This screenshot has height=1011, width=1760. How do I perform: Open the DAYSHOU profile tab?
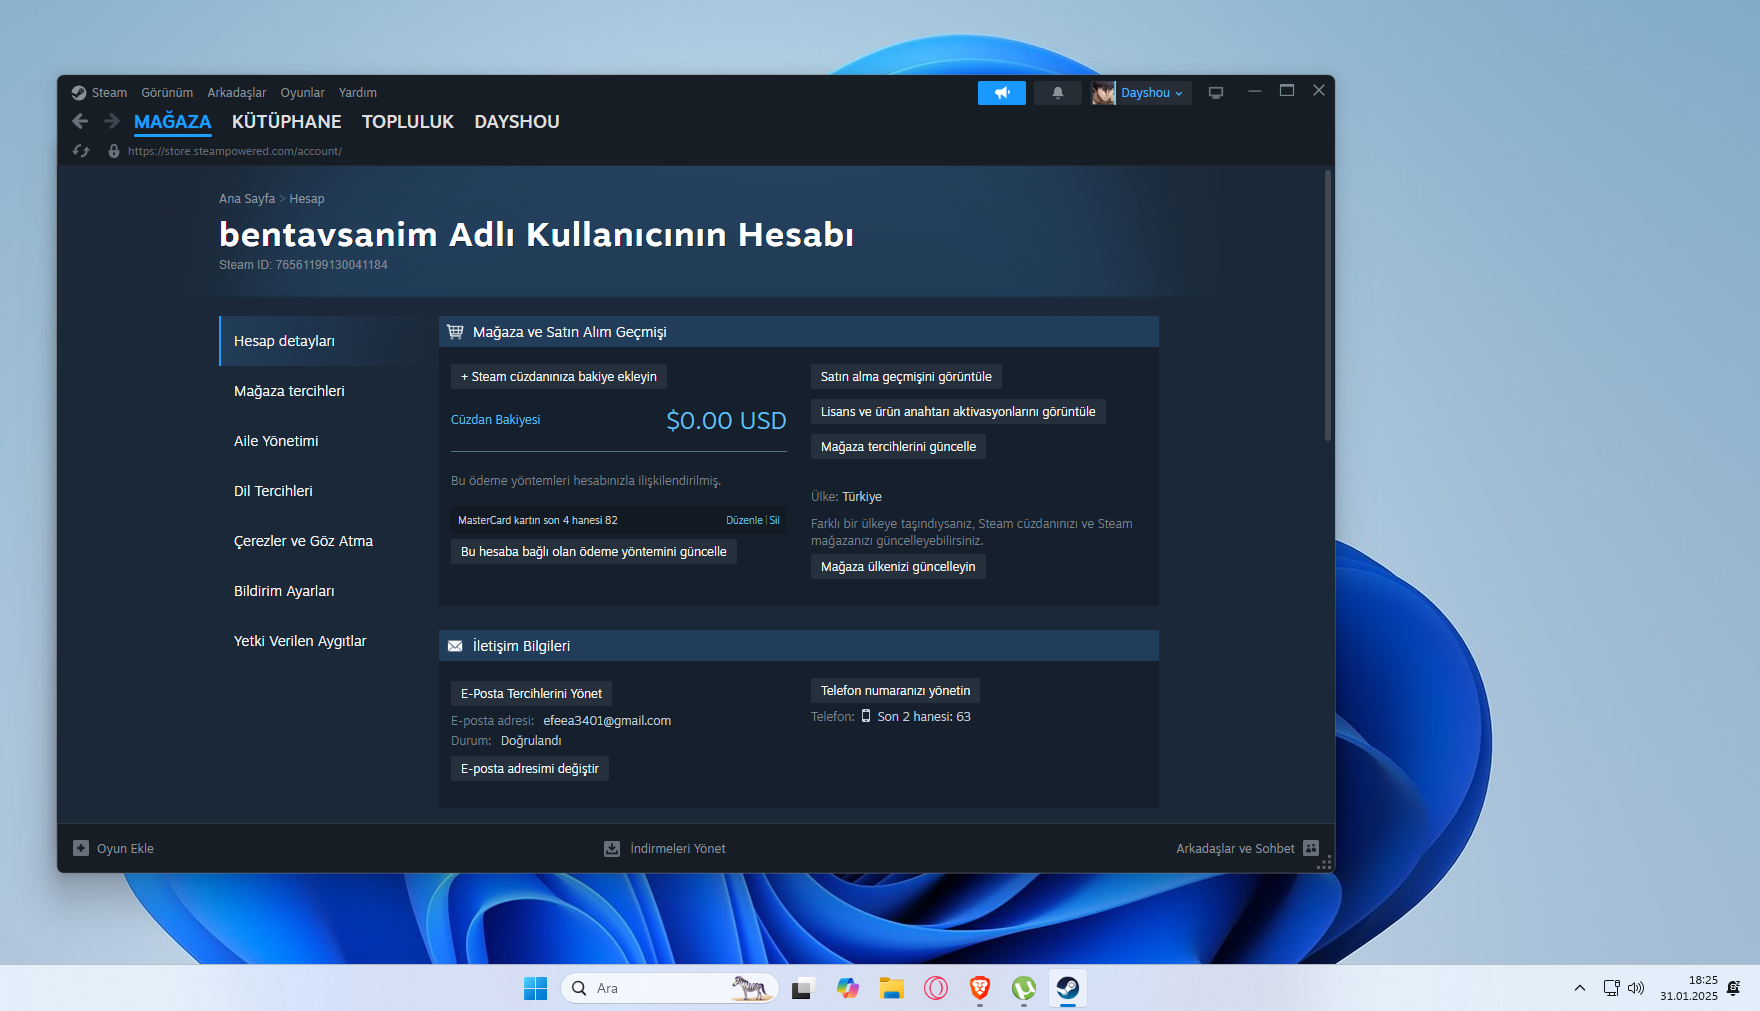tap(517, 122)
